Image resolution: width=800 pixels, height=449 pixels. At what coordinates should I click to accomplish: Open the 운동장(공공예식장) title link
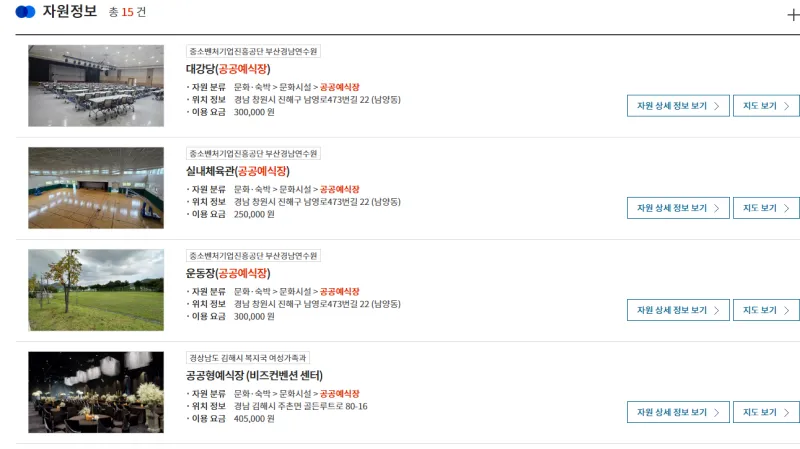tap(228, 273)
